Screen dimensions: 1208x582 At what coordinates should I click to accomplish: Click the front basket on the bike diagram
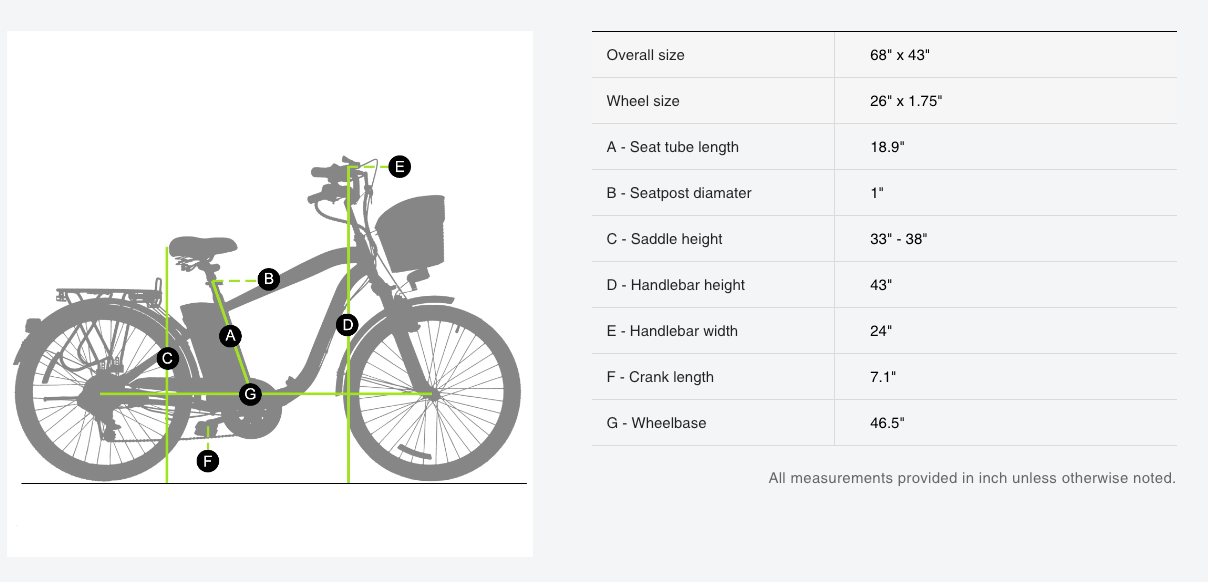(x=409, y=235)
